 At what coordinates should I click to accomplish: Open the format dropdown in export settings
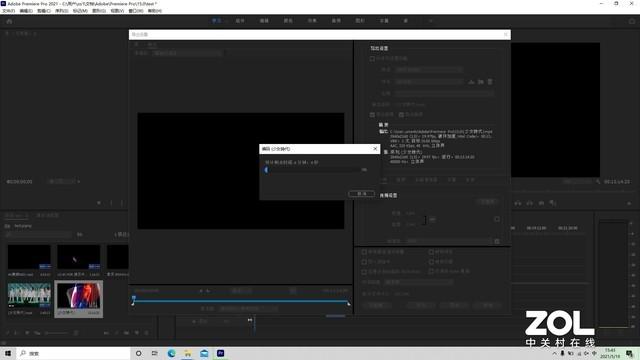(x=429, y=70)
